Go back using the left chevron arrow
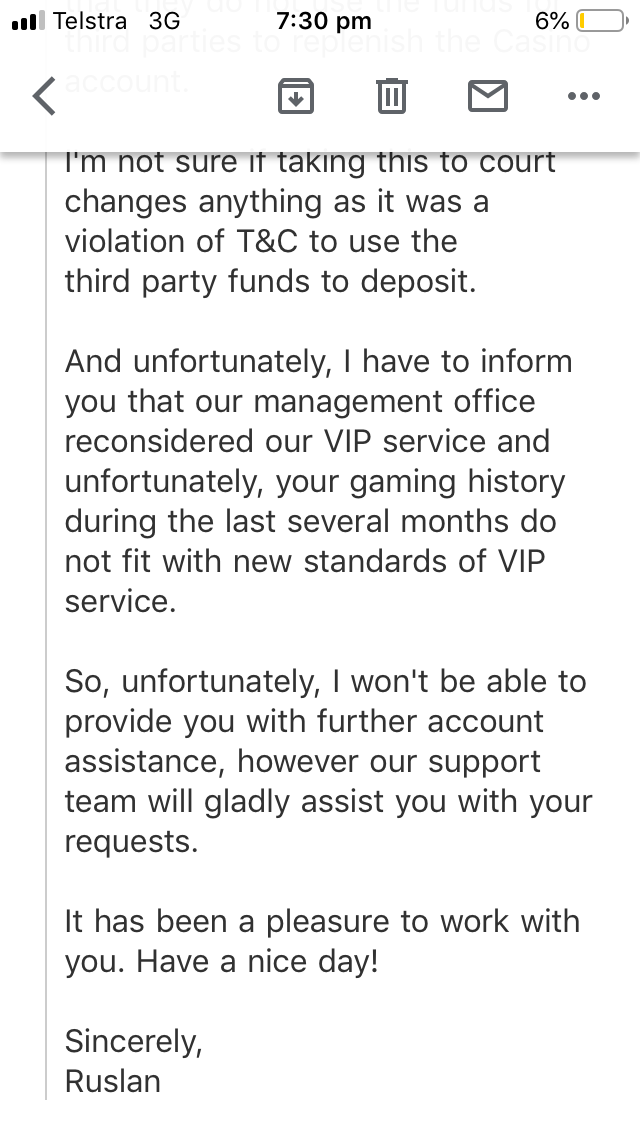The image size is (640, 1136). click(44, 96)
